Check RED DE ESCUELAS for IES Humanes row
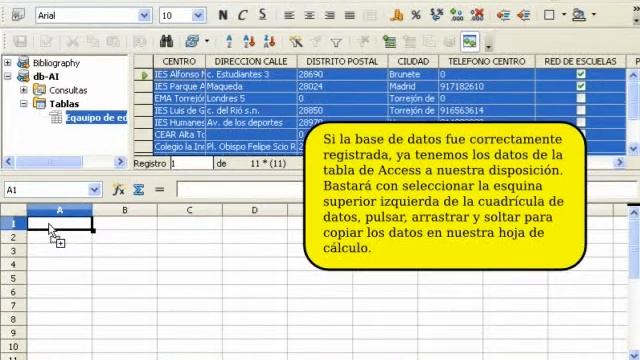The image size is (640, 360). pyautogui.click(x=581, y=122)
